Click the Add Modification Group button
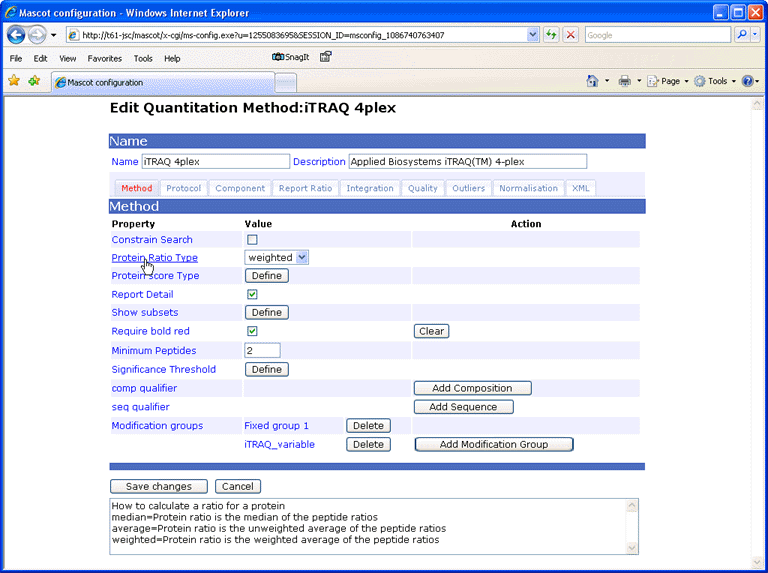 tap(494, 444)
